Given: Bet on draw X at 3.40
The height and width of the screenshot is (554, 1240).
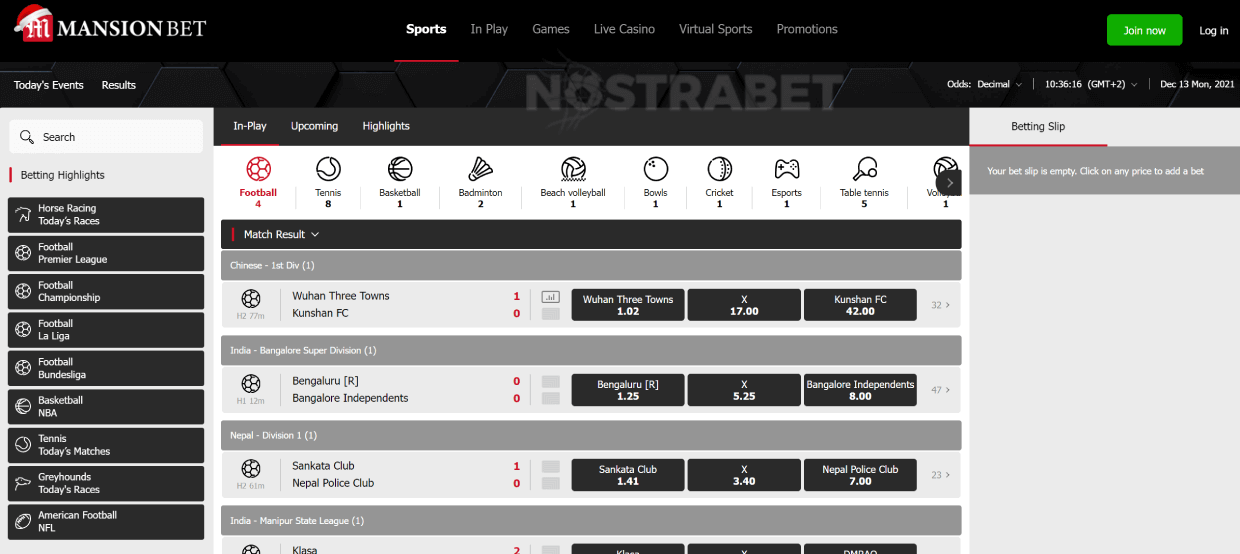Looking at the screenshot, I should [744, 475].
